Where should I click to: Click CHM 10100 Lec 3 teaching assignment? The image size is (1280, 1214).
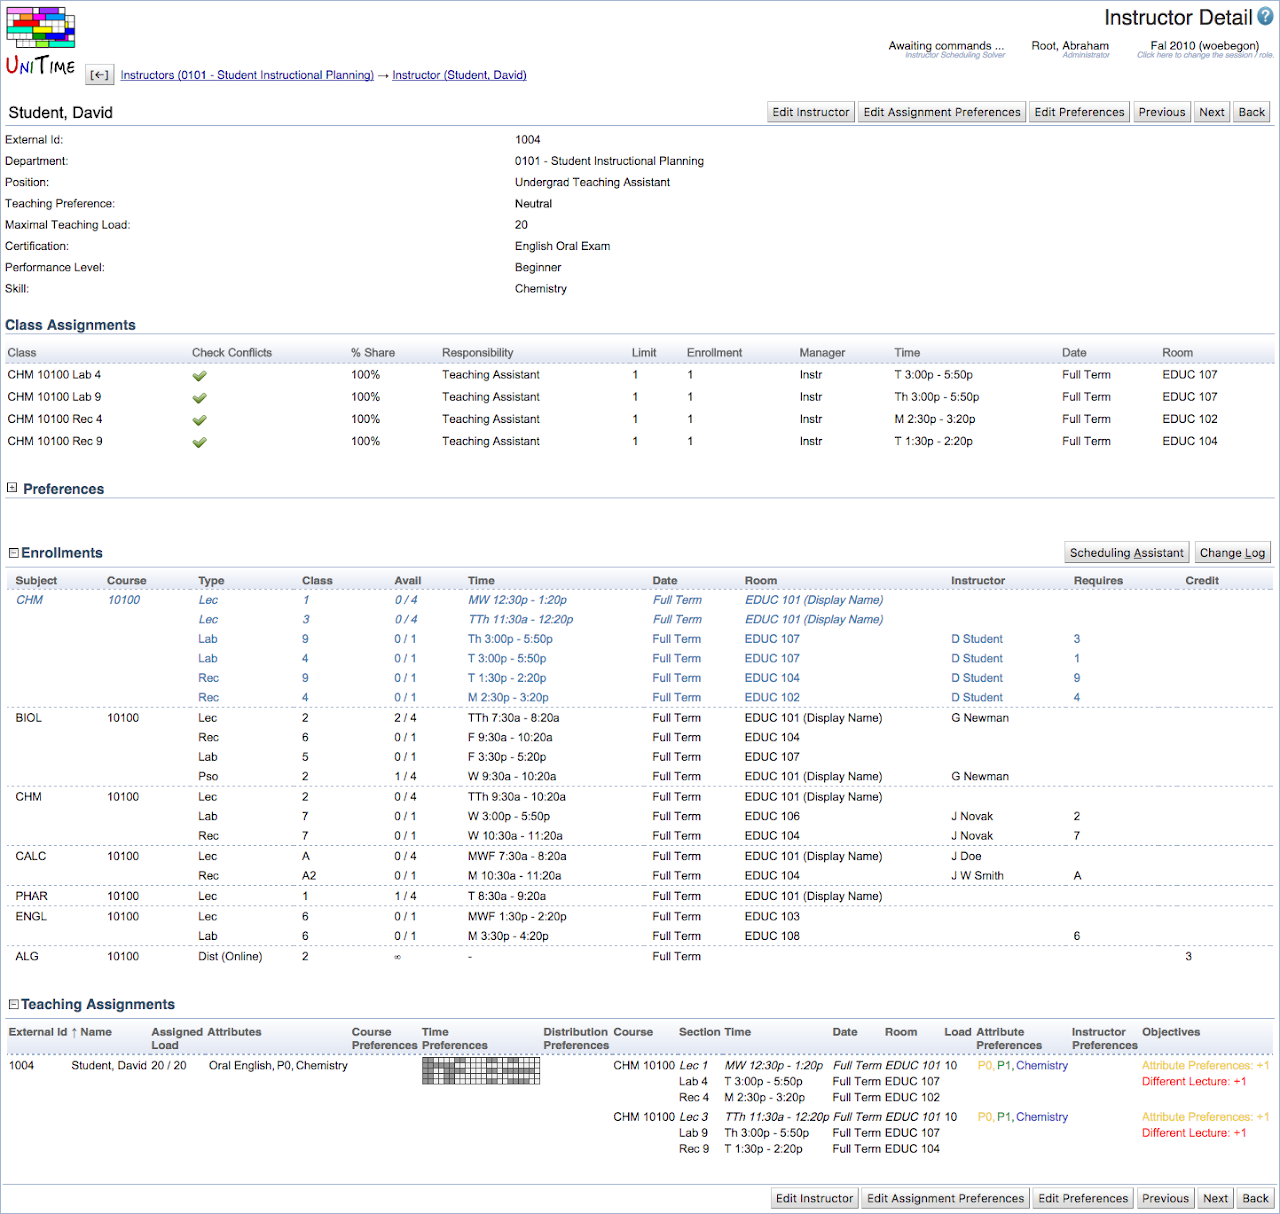(660, 1117)
